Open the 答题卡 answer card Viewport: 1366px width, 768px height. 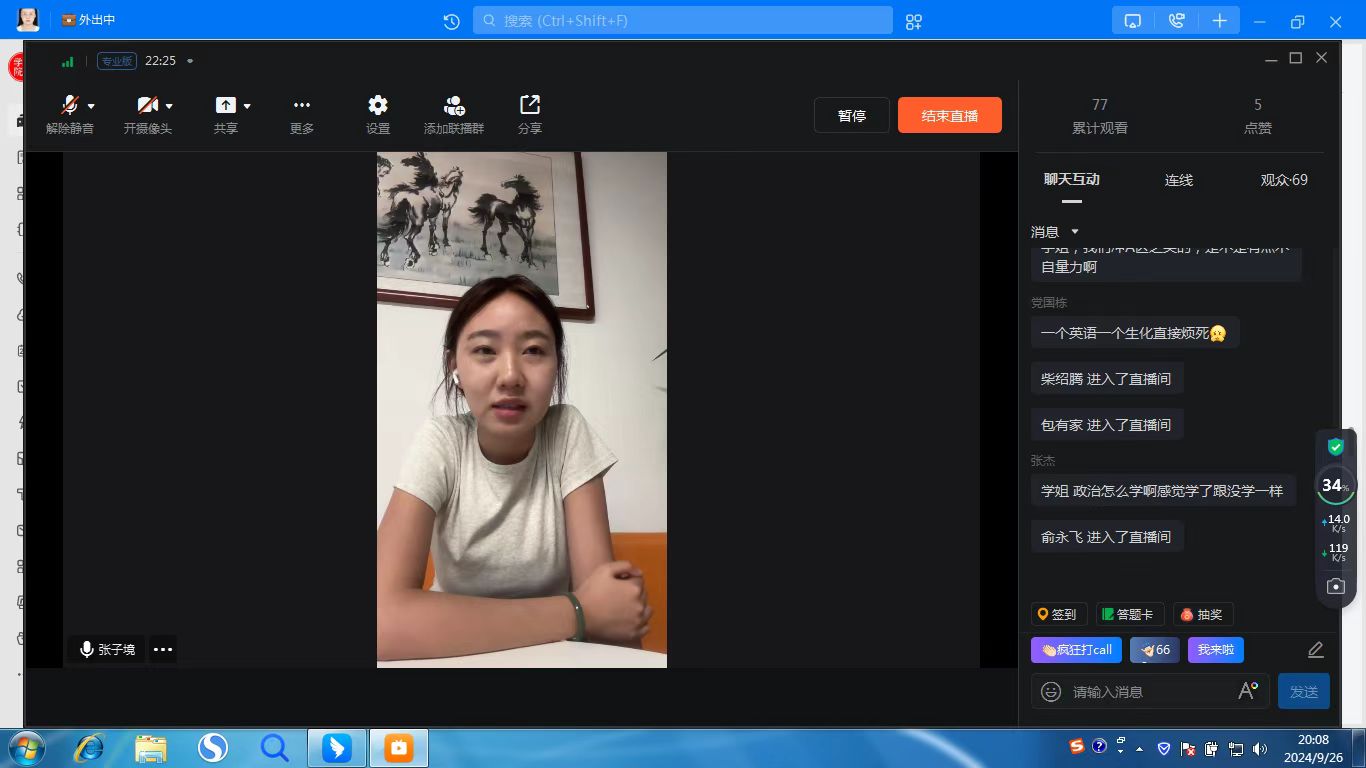pos(1129,614)
